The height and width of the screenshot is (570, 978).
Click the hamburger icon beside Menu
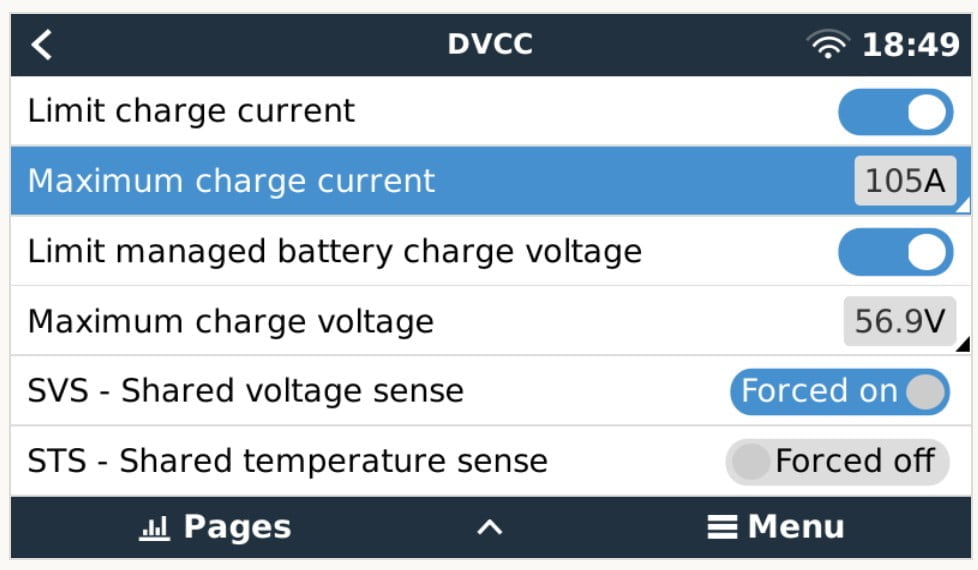coord(722,527)
